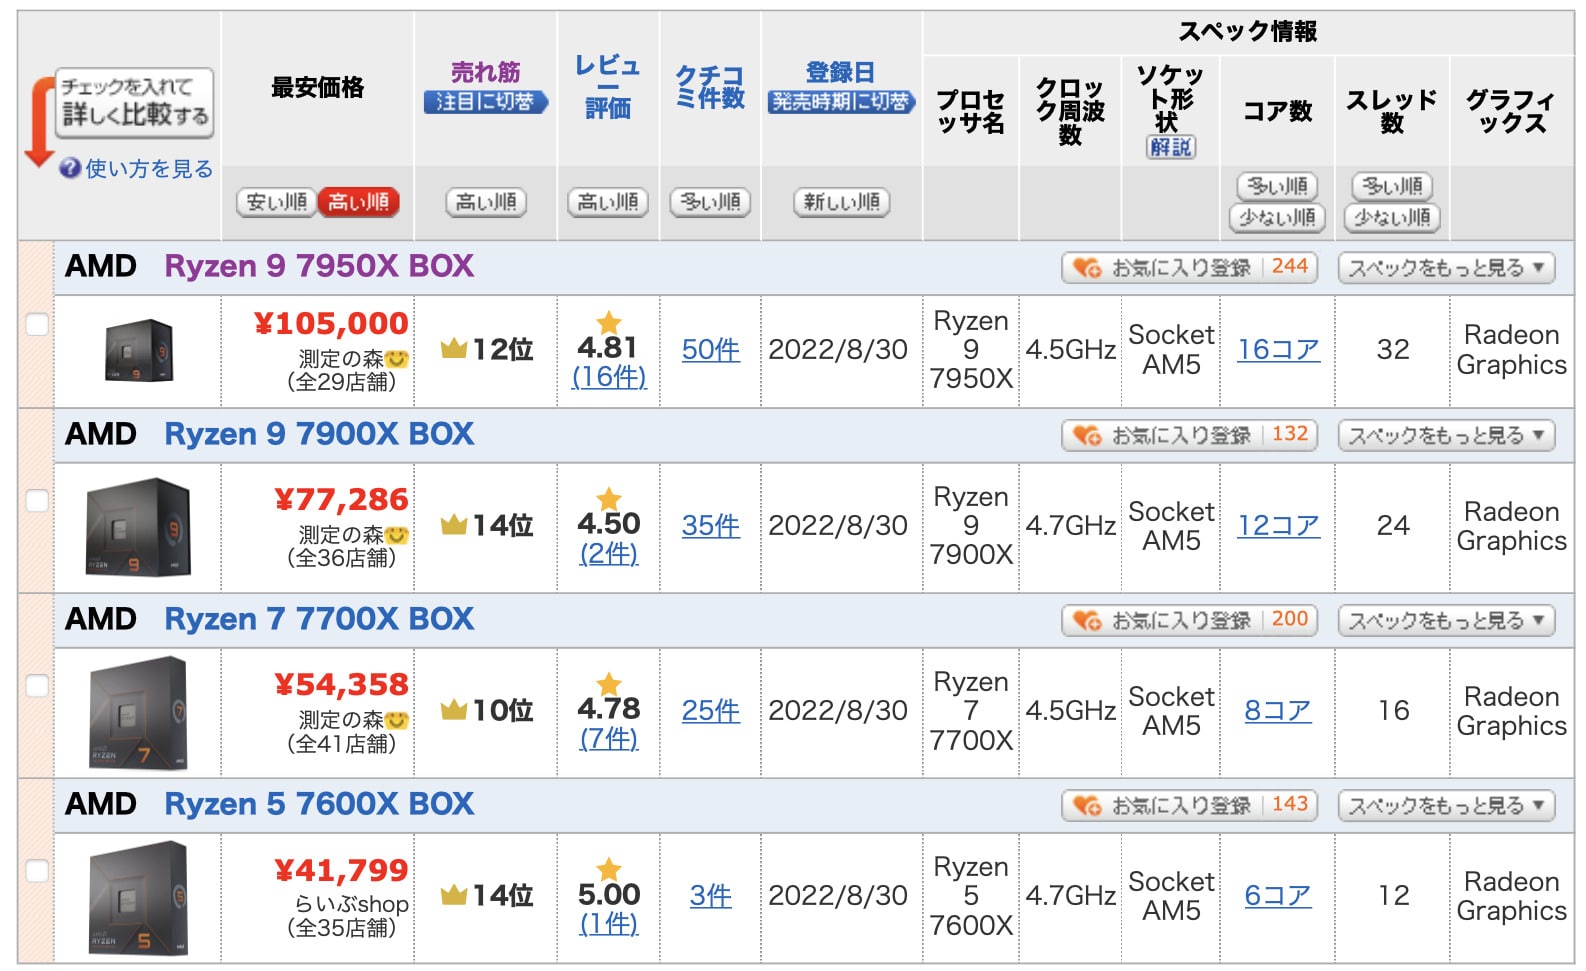
Task: Tick the checkbox for Ryzen 5 7600X BOX
Action: [37, 870]
